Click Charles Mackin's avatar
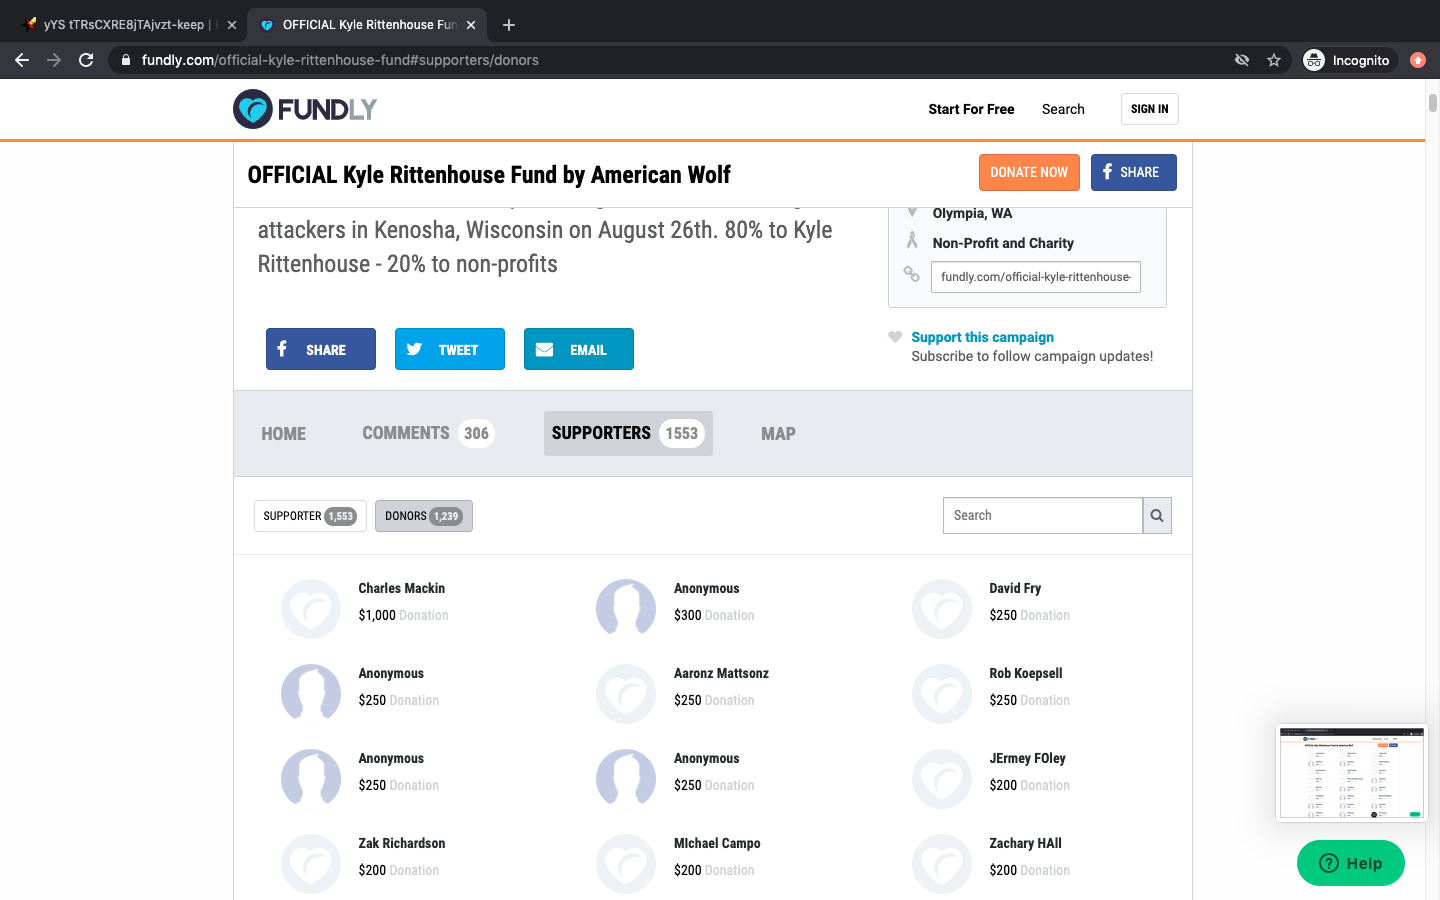Screen dimensions: 1440x900 point(311,608)
